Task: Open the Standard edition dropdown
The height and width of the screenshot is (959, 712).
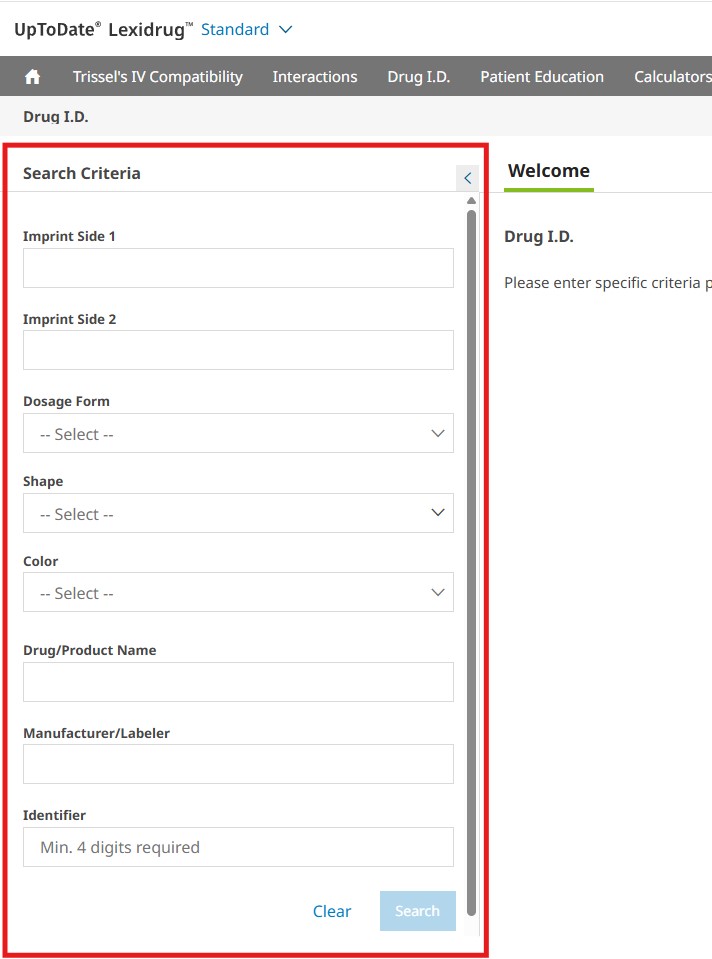Action: click(246, 30)
